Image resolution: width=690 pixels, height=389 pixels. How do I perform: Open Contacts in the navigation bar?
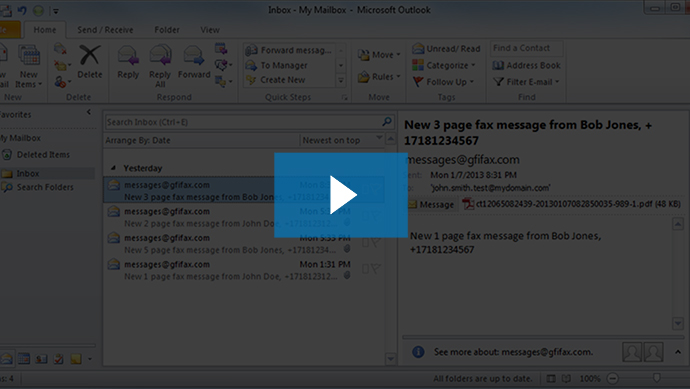41,359
